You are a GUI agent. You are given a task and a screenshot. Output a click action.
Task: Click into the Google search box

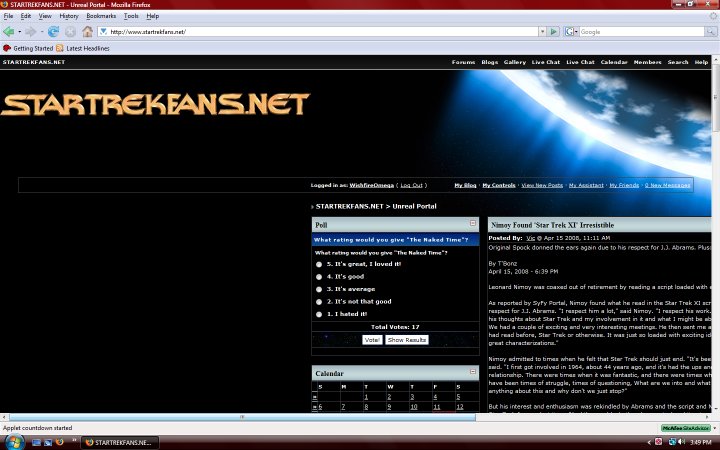(641, 32)
